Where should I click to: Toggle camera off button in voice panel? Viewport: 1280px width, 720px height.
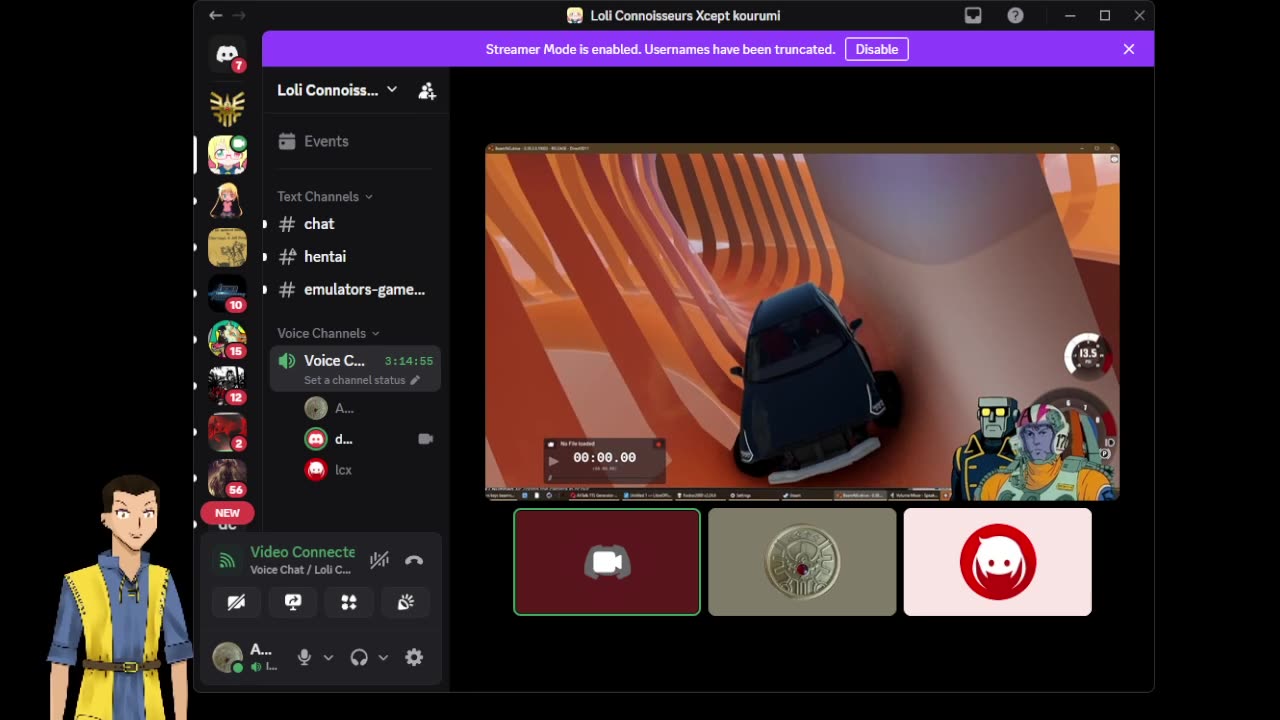pyautogui.click(x=236, y=602)
